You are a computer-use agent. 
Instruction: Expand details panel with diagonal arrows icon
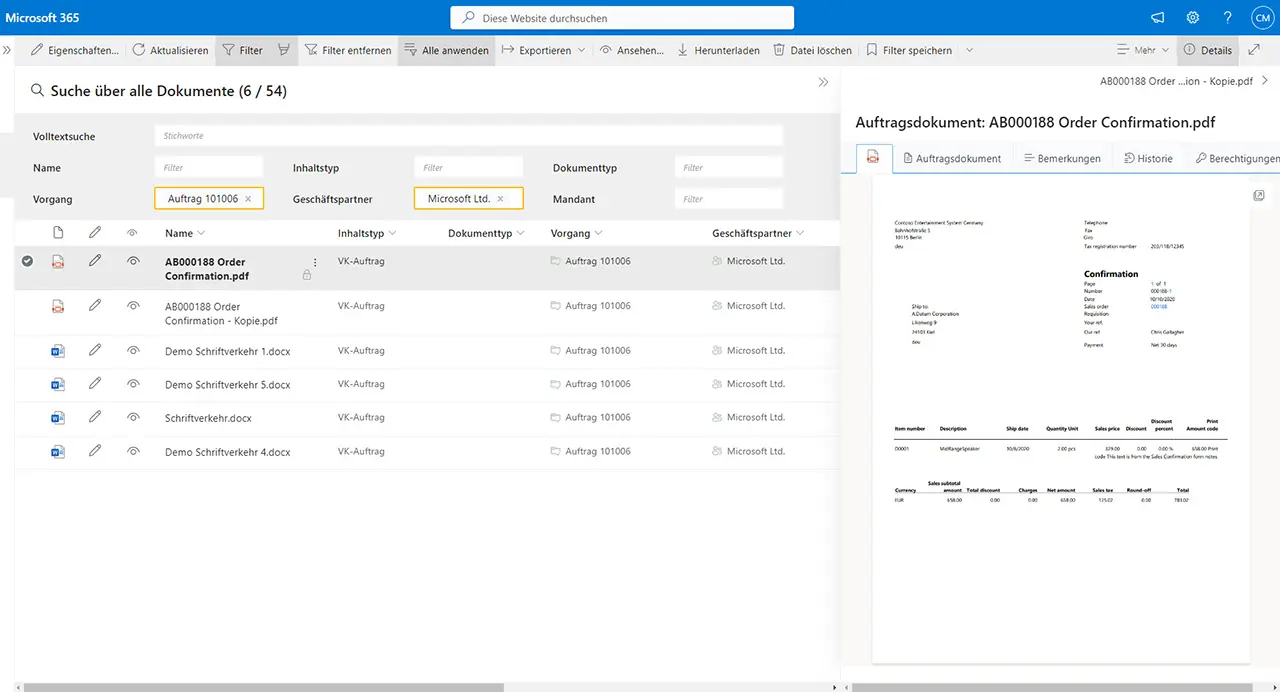click(x=1254, y=50)
